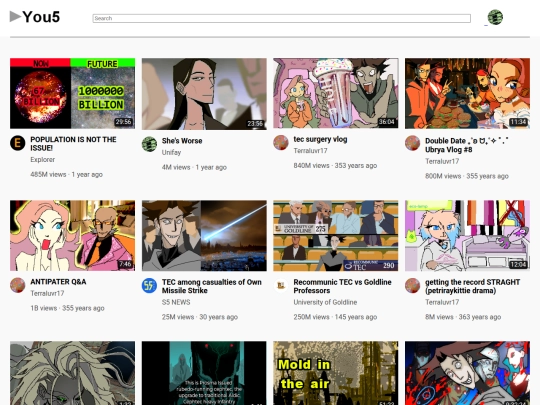Image resolution: width=540 pixels, height=405 pixels.
Task: Click '800M views · 355 years ago' text
Action: coord(467,176)
